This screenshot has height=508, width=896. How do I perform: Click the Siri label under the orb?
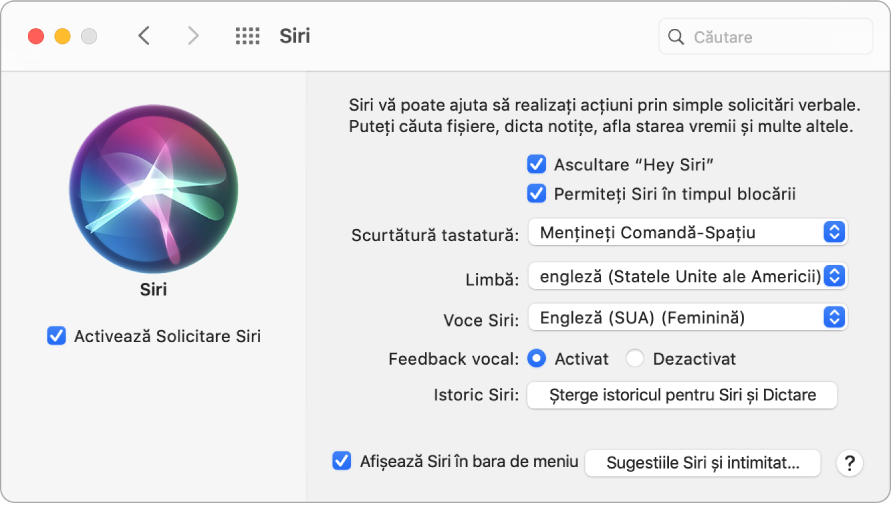pyautogui.click(x=153, y=289)
